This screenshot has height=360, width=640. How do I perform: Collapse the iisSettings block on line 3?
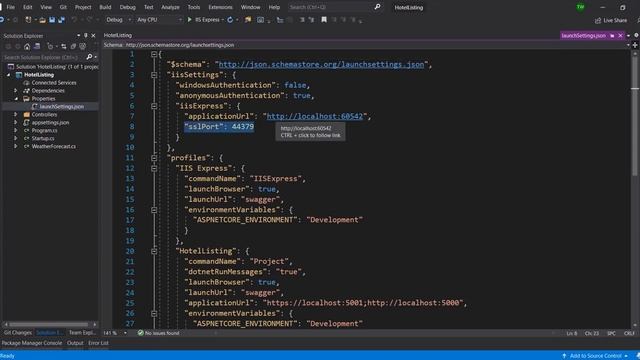(x=154, y=75)
